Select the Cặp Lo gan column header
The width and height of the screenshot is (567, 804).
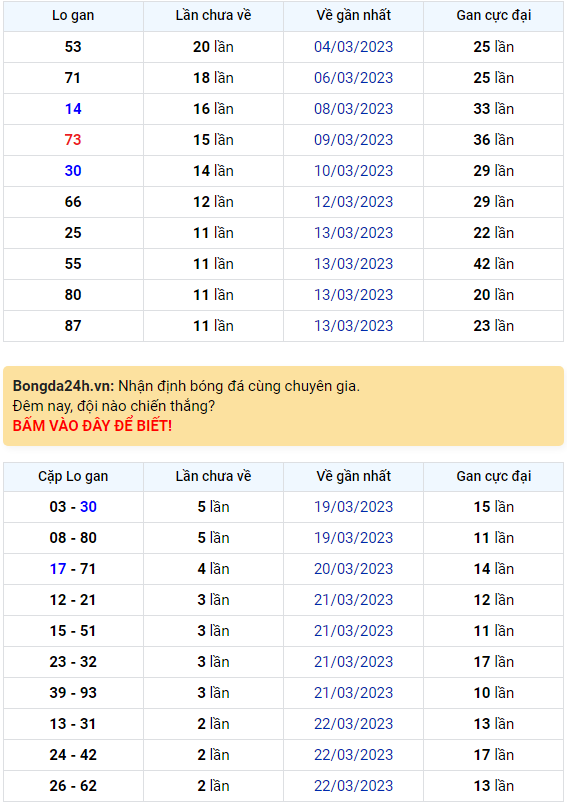(x=73, y=476)
